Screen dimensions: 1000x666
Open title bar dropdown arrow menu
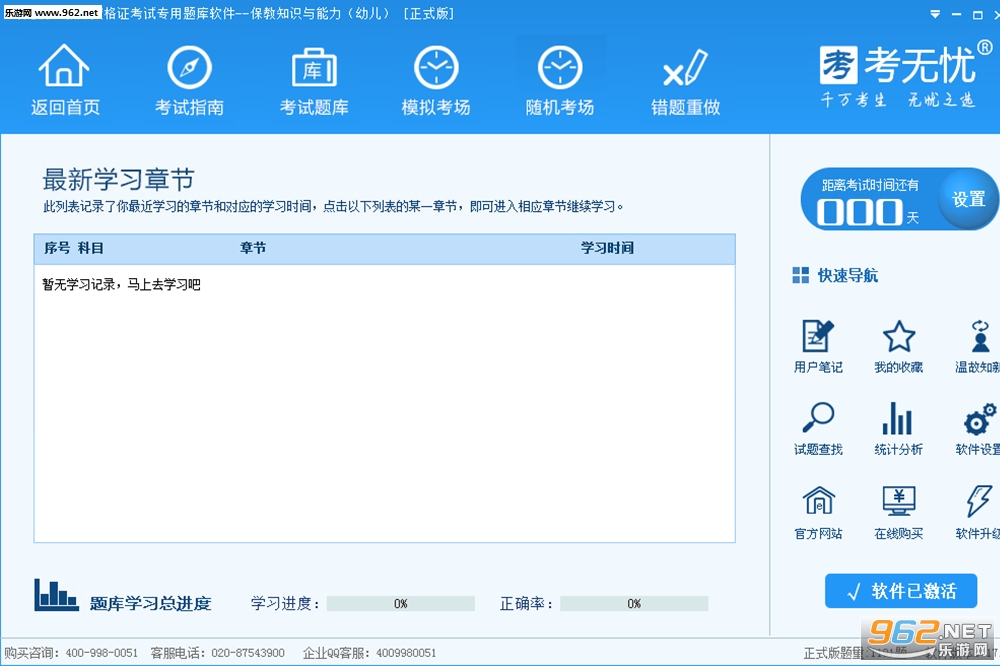pyautogui.click(x=935, y=14)
